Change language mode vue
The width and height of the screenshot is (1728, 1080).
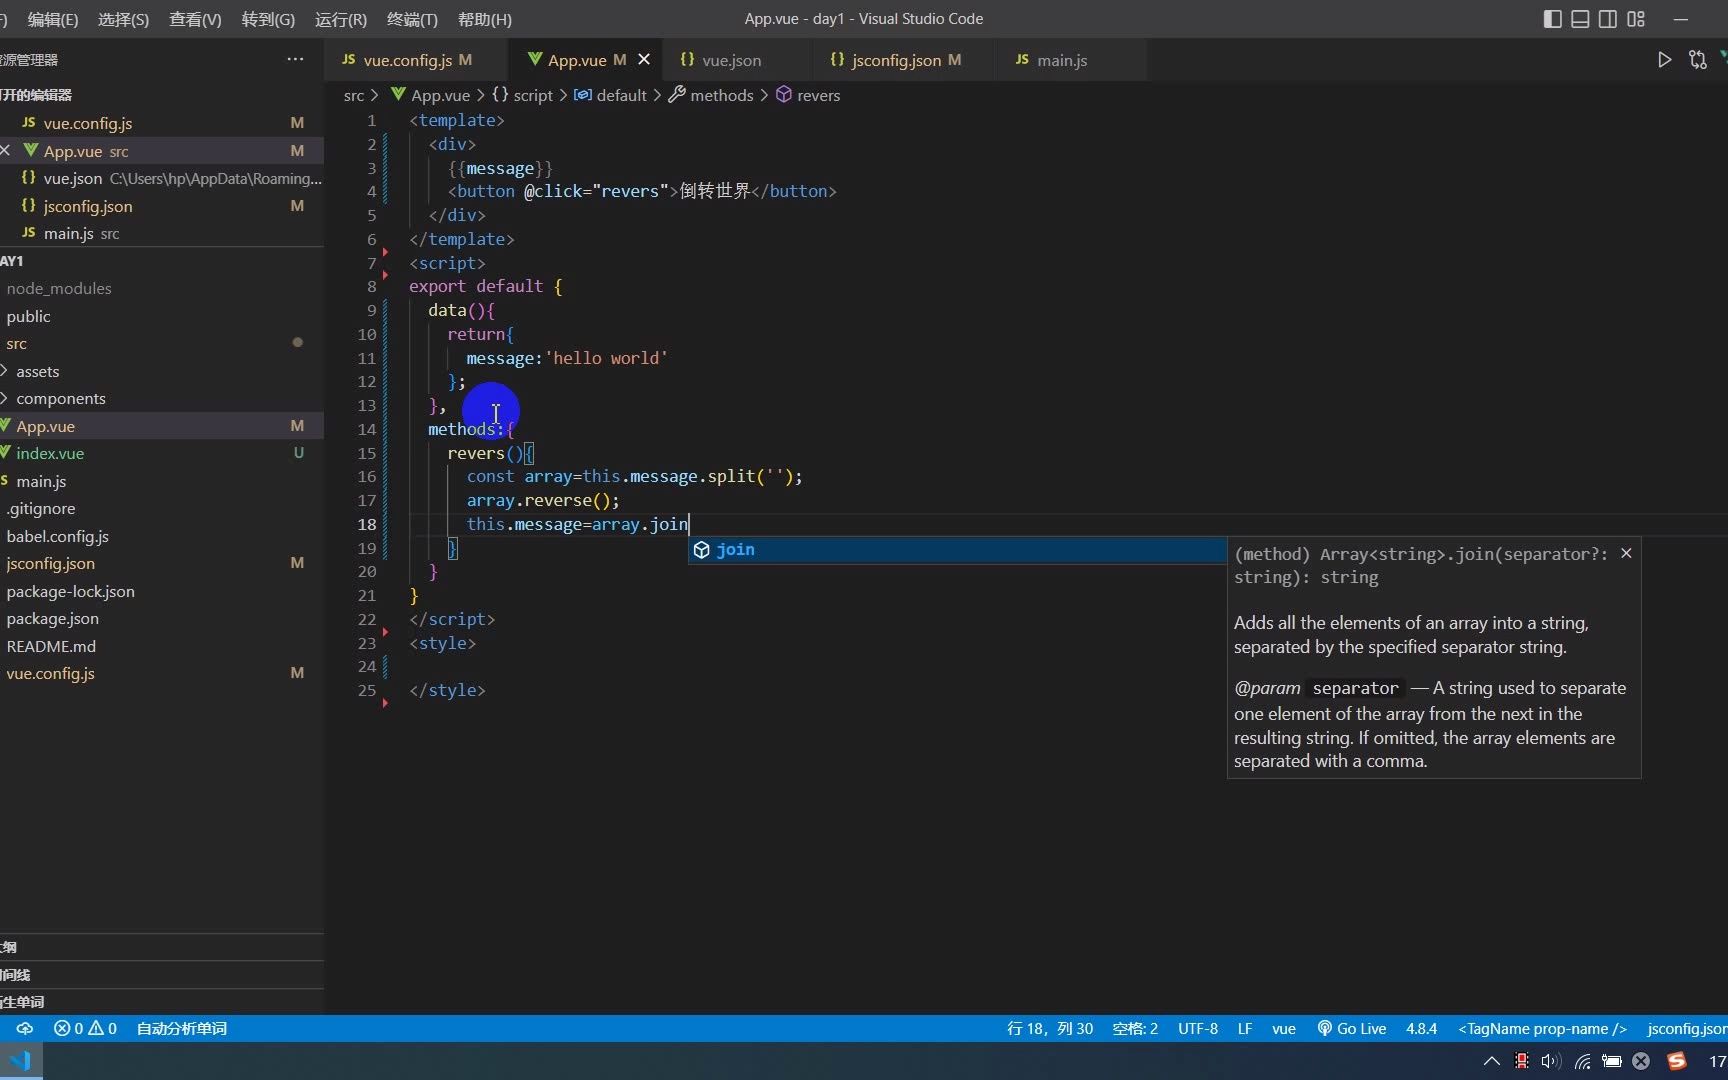(x=1284, y=1028)
